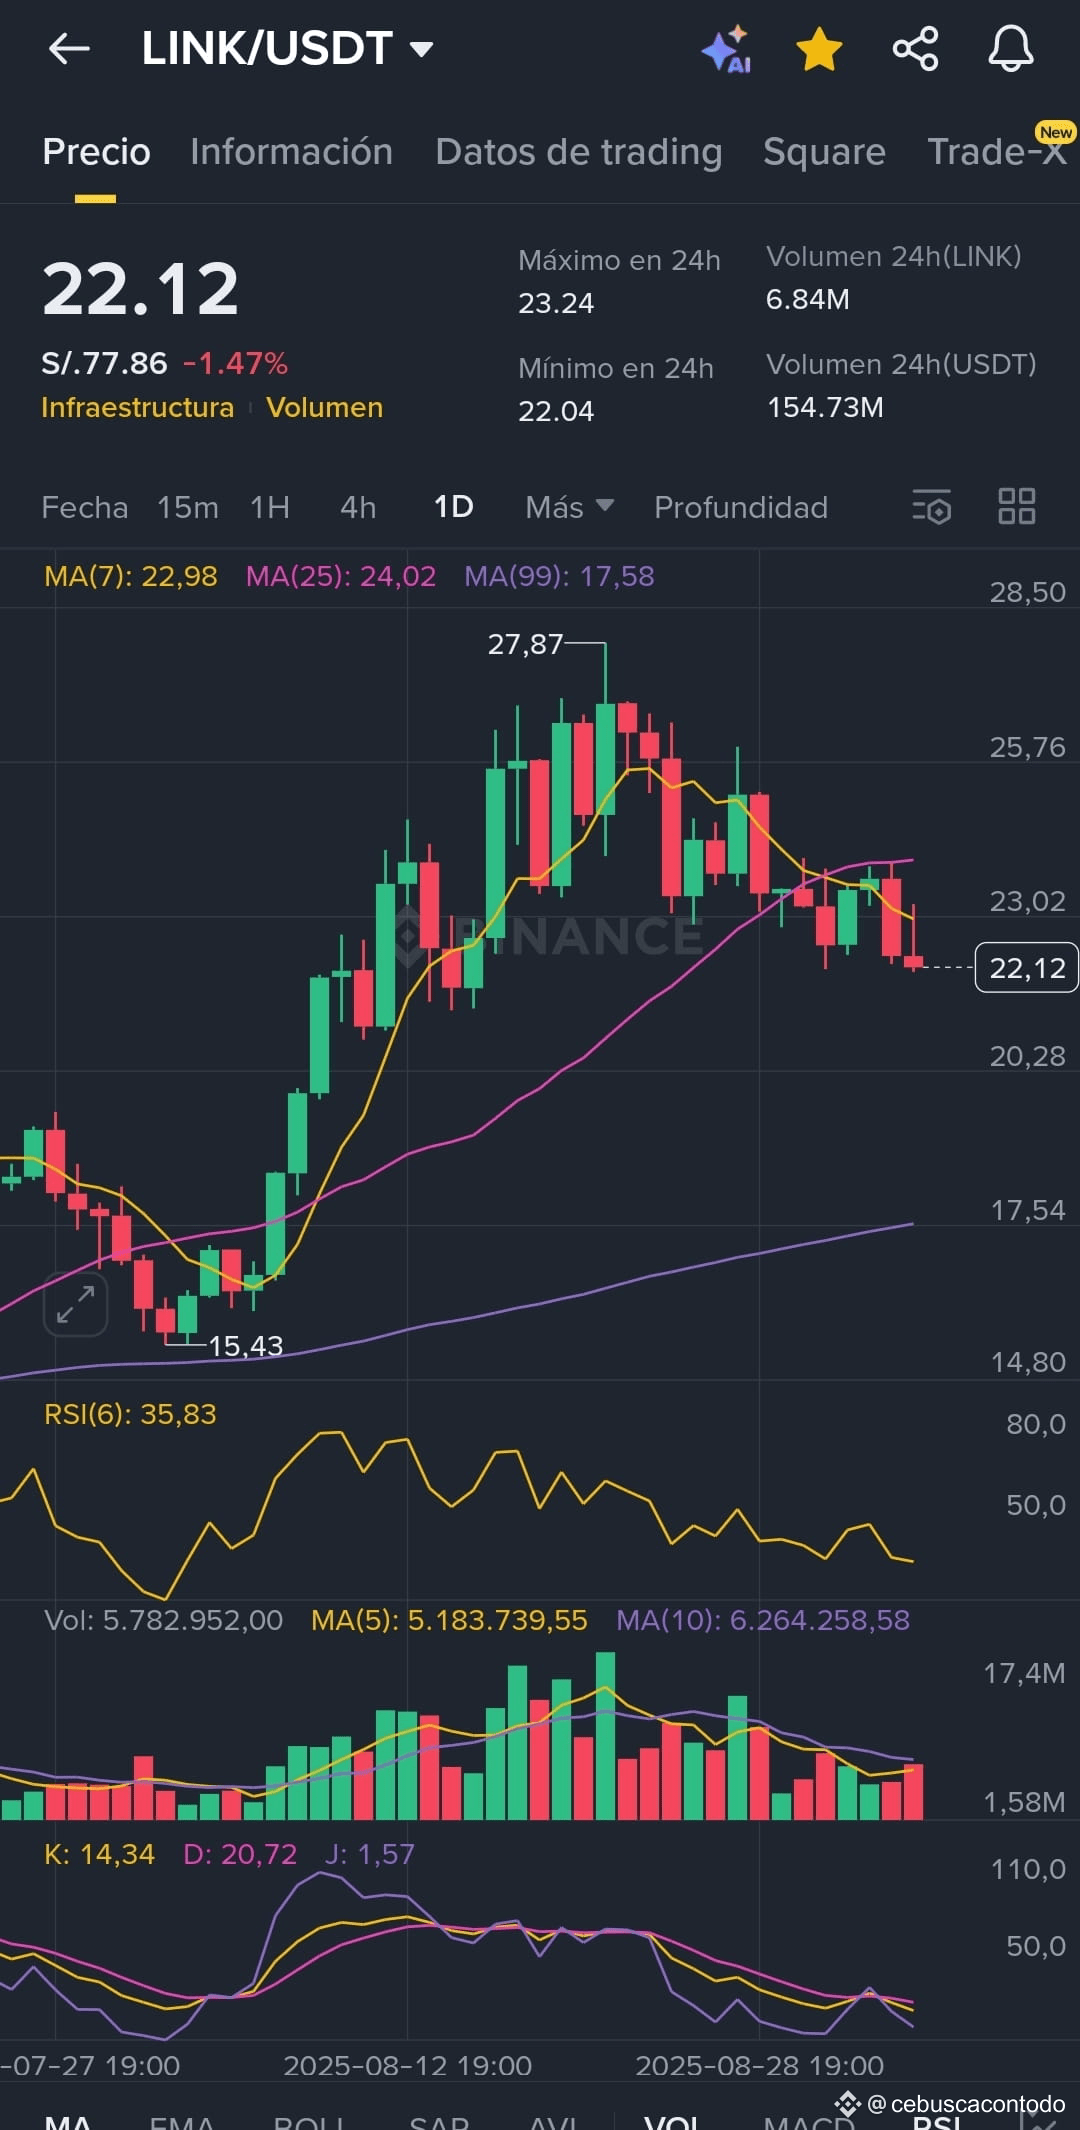Image resolution: width=1080 pixels, height=2130 pixels.
Task: Toggle the MA indicator at bottom
Action: (68, 2120)
